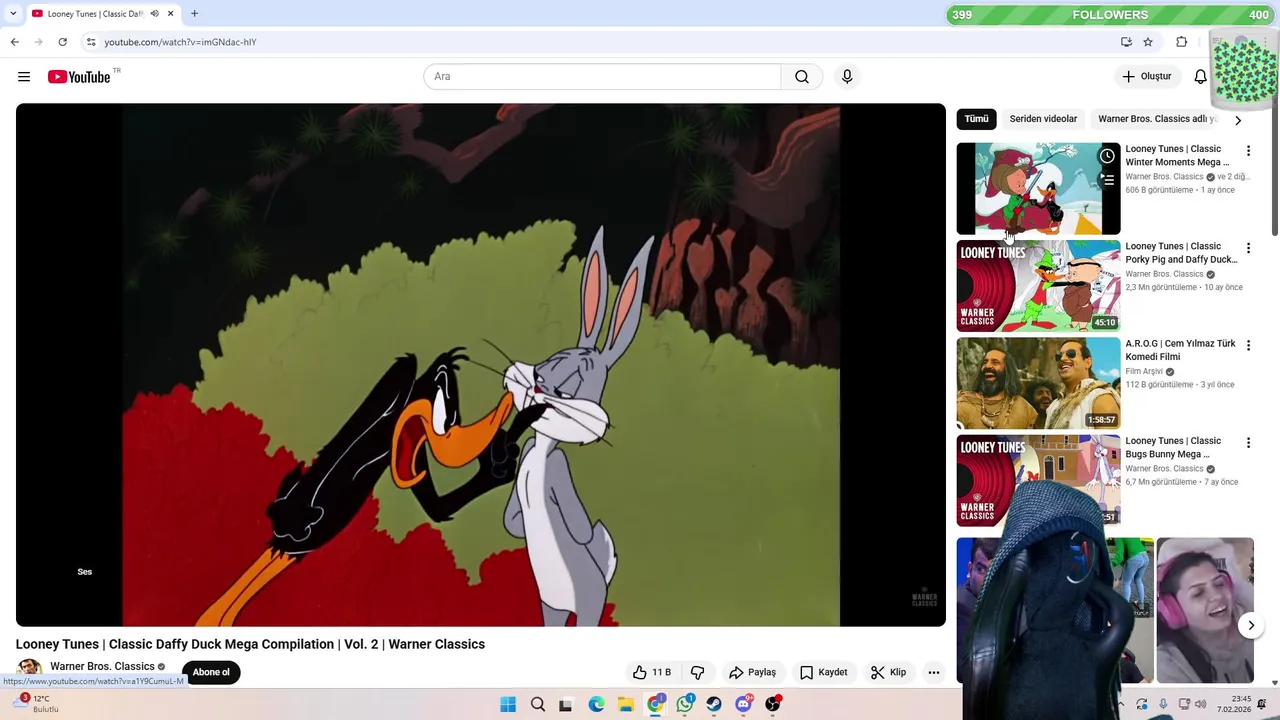Image resolution: width=1280 pixels, height=720 pixels.
Task: Open options for Classic Winter Moments video
Action: pyautogui.click(x=1248, y=150)
